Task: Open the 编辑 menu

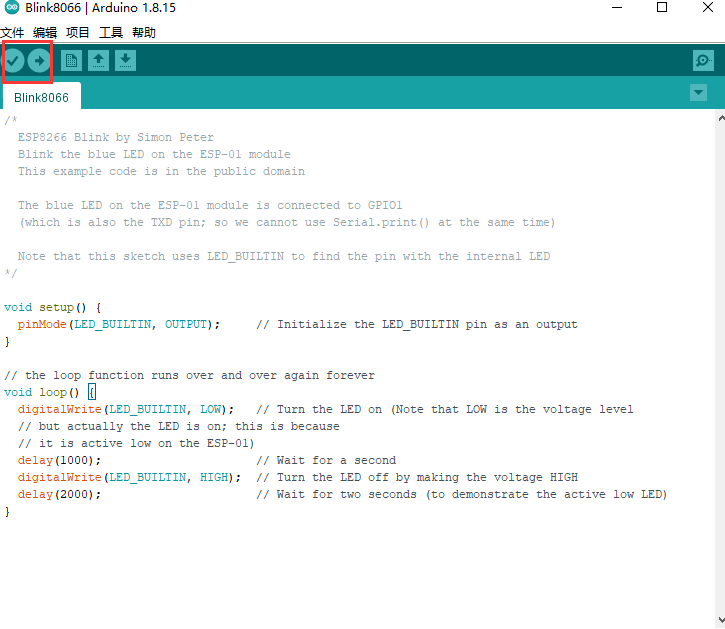Action: click(x=45, y=33)
